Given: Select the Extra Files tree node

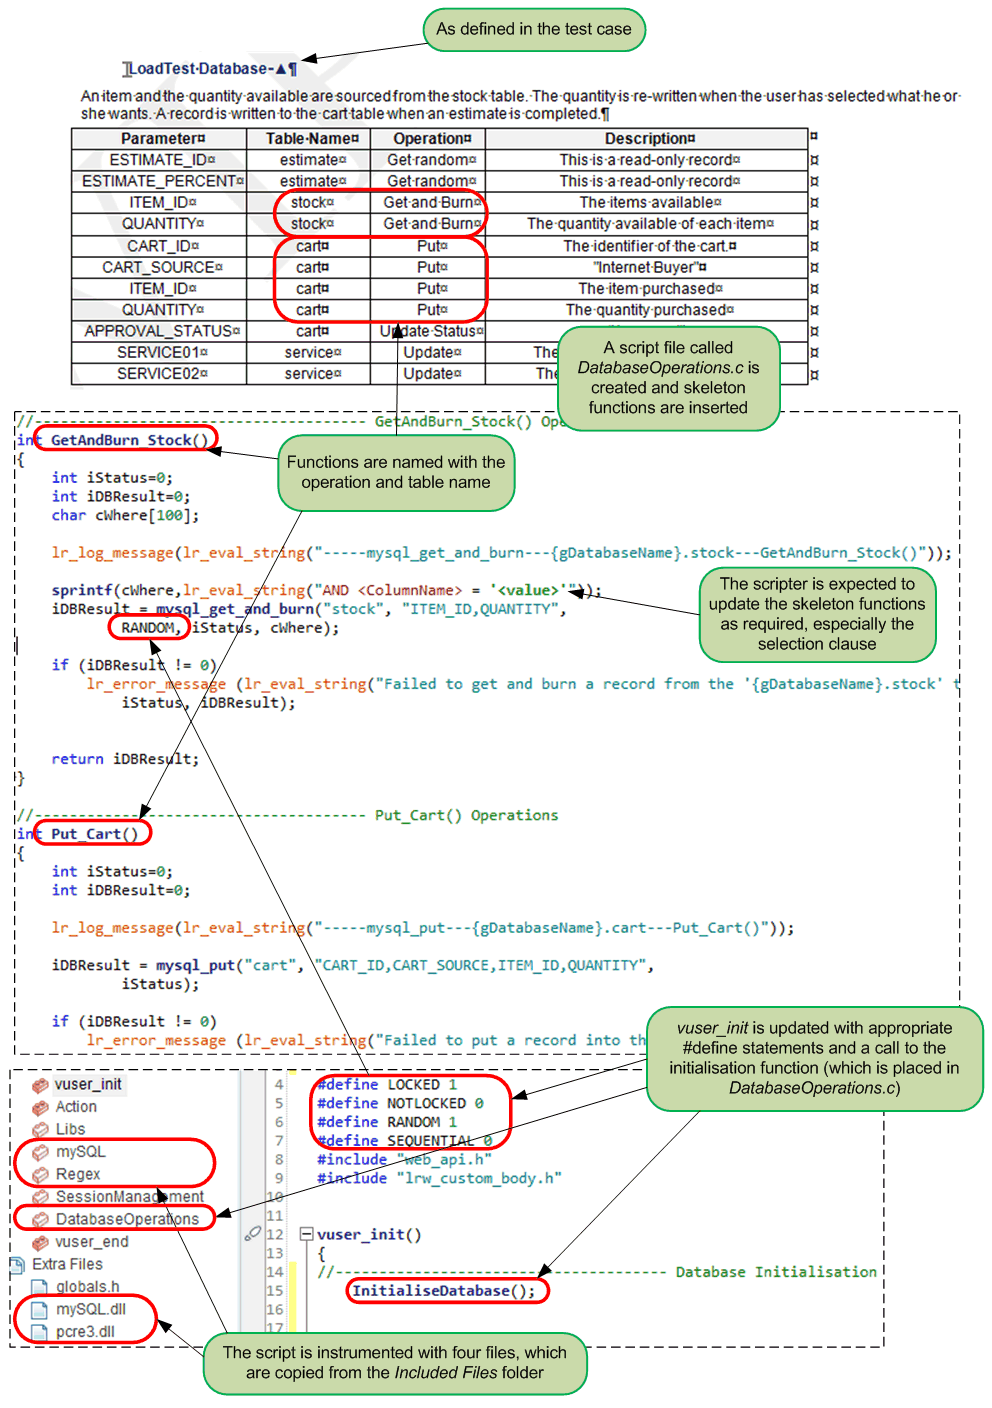Looking at the screenshot, I should [67, 1264].
